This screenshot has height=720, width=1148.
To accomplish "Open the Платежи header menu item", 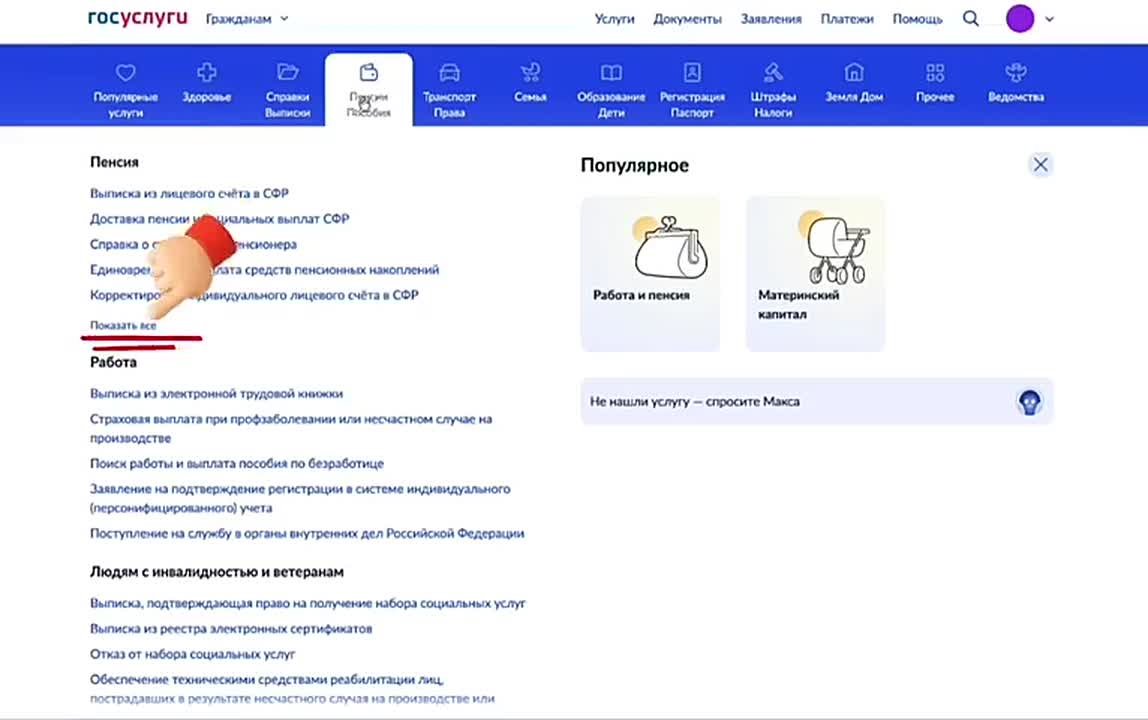I will [x=847, y=19].
